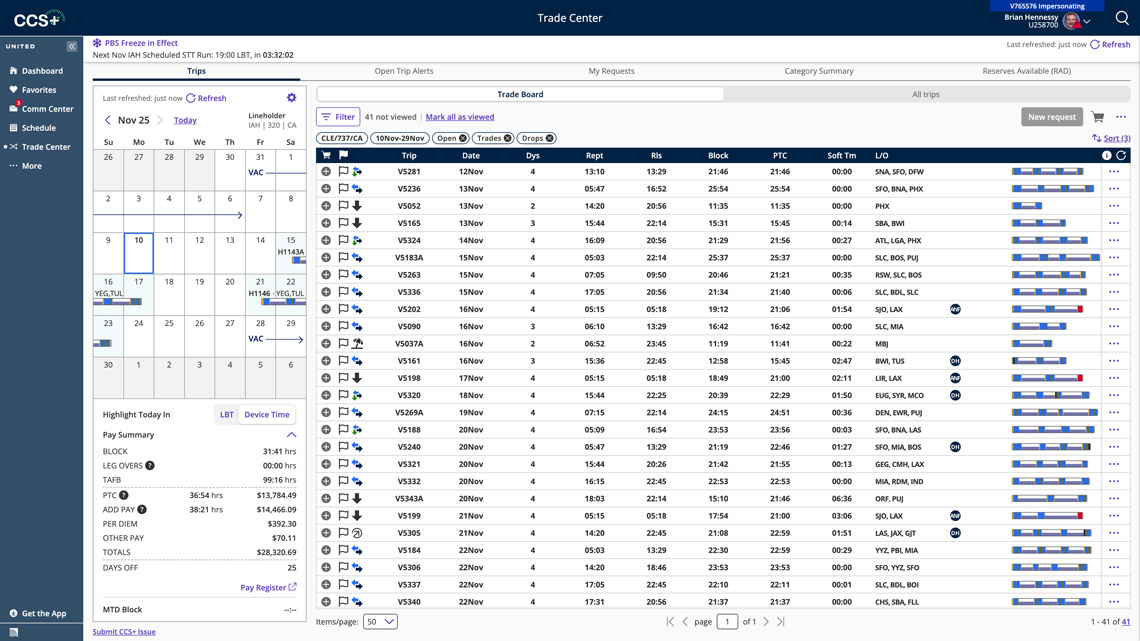Expand the user profile dropdown
Viewport: 1140px width, 641px height.
pyautogui.click(x=1087, y=21)
